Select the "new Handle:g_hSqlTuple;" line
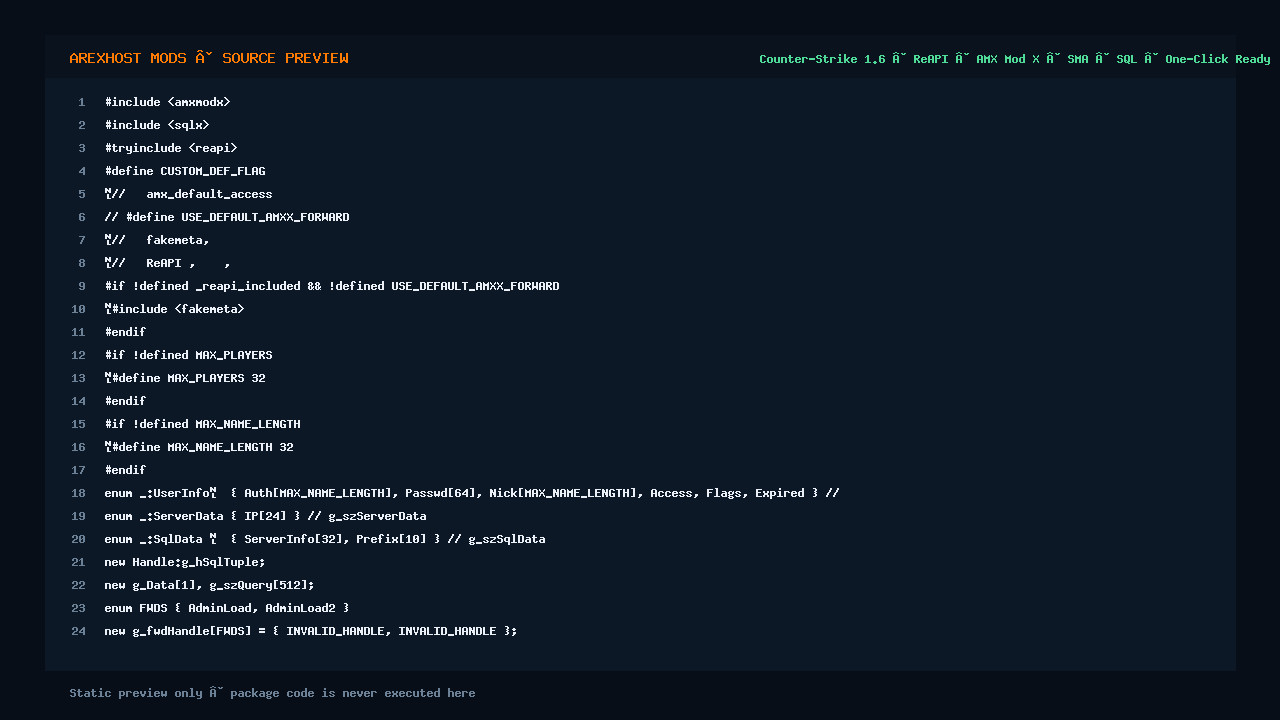Screen dimensions: 1280x720 point(185,562)
